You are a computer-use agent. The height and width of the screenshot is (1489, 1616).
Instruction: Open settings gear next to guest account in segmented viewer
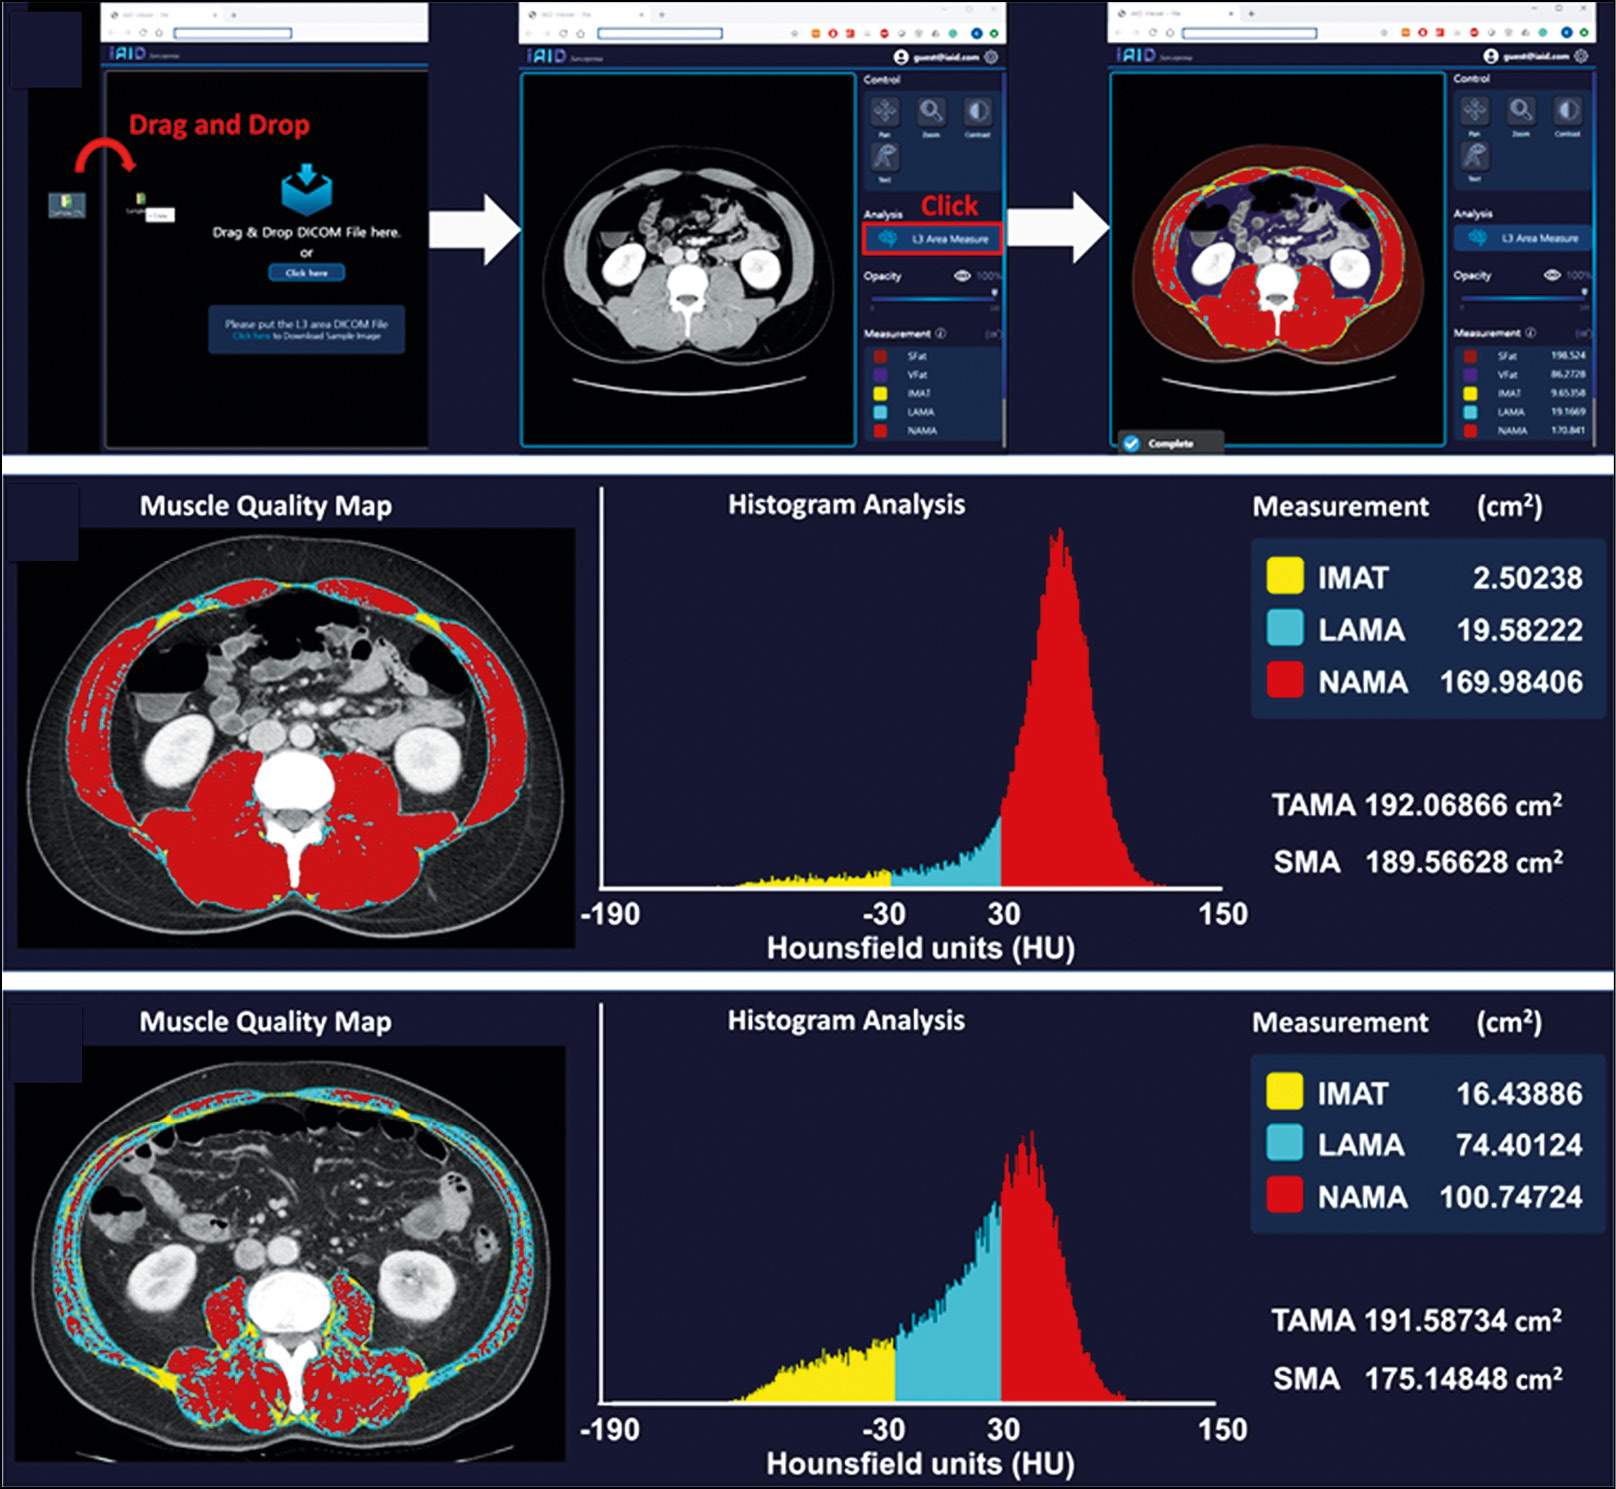(x=1581, y=56)
